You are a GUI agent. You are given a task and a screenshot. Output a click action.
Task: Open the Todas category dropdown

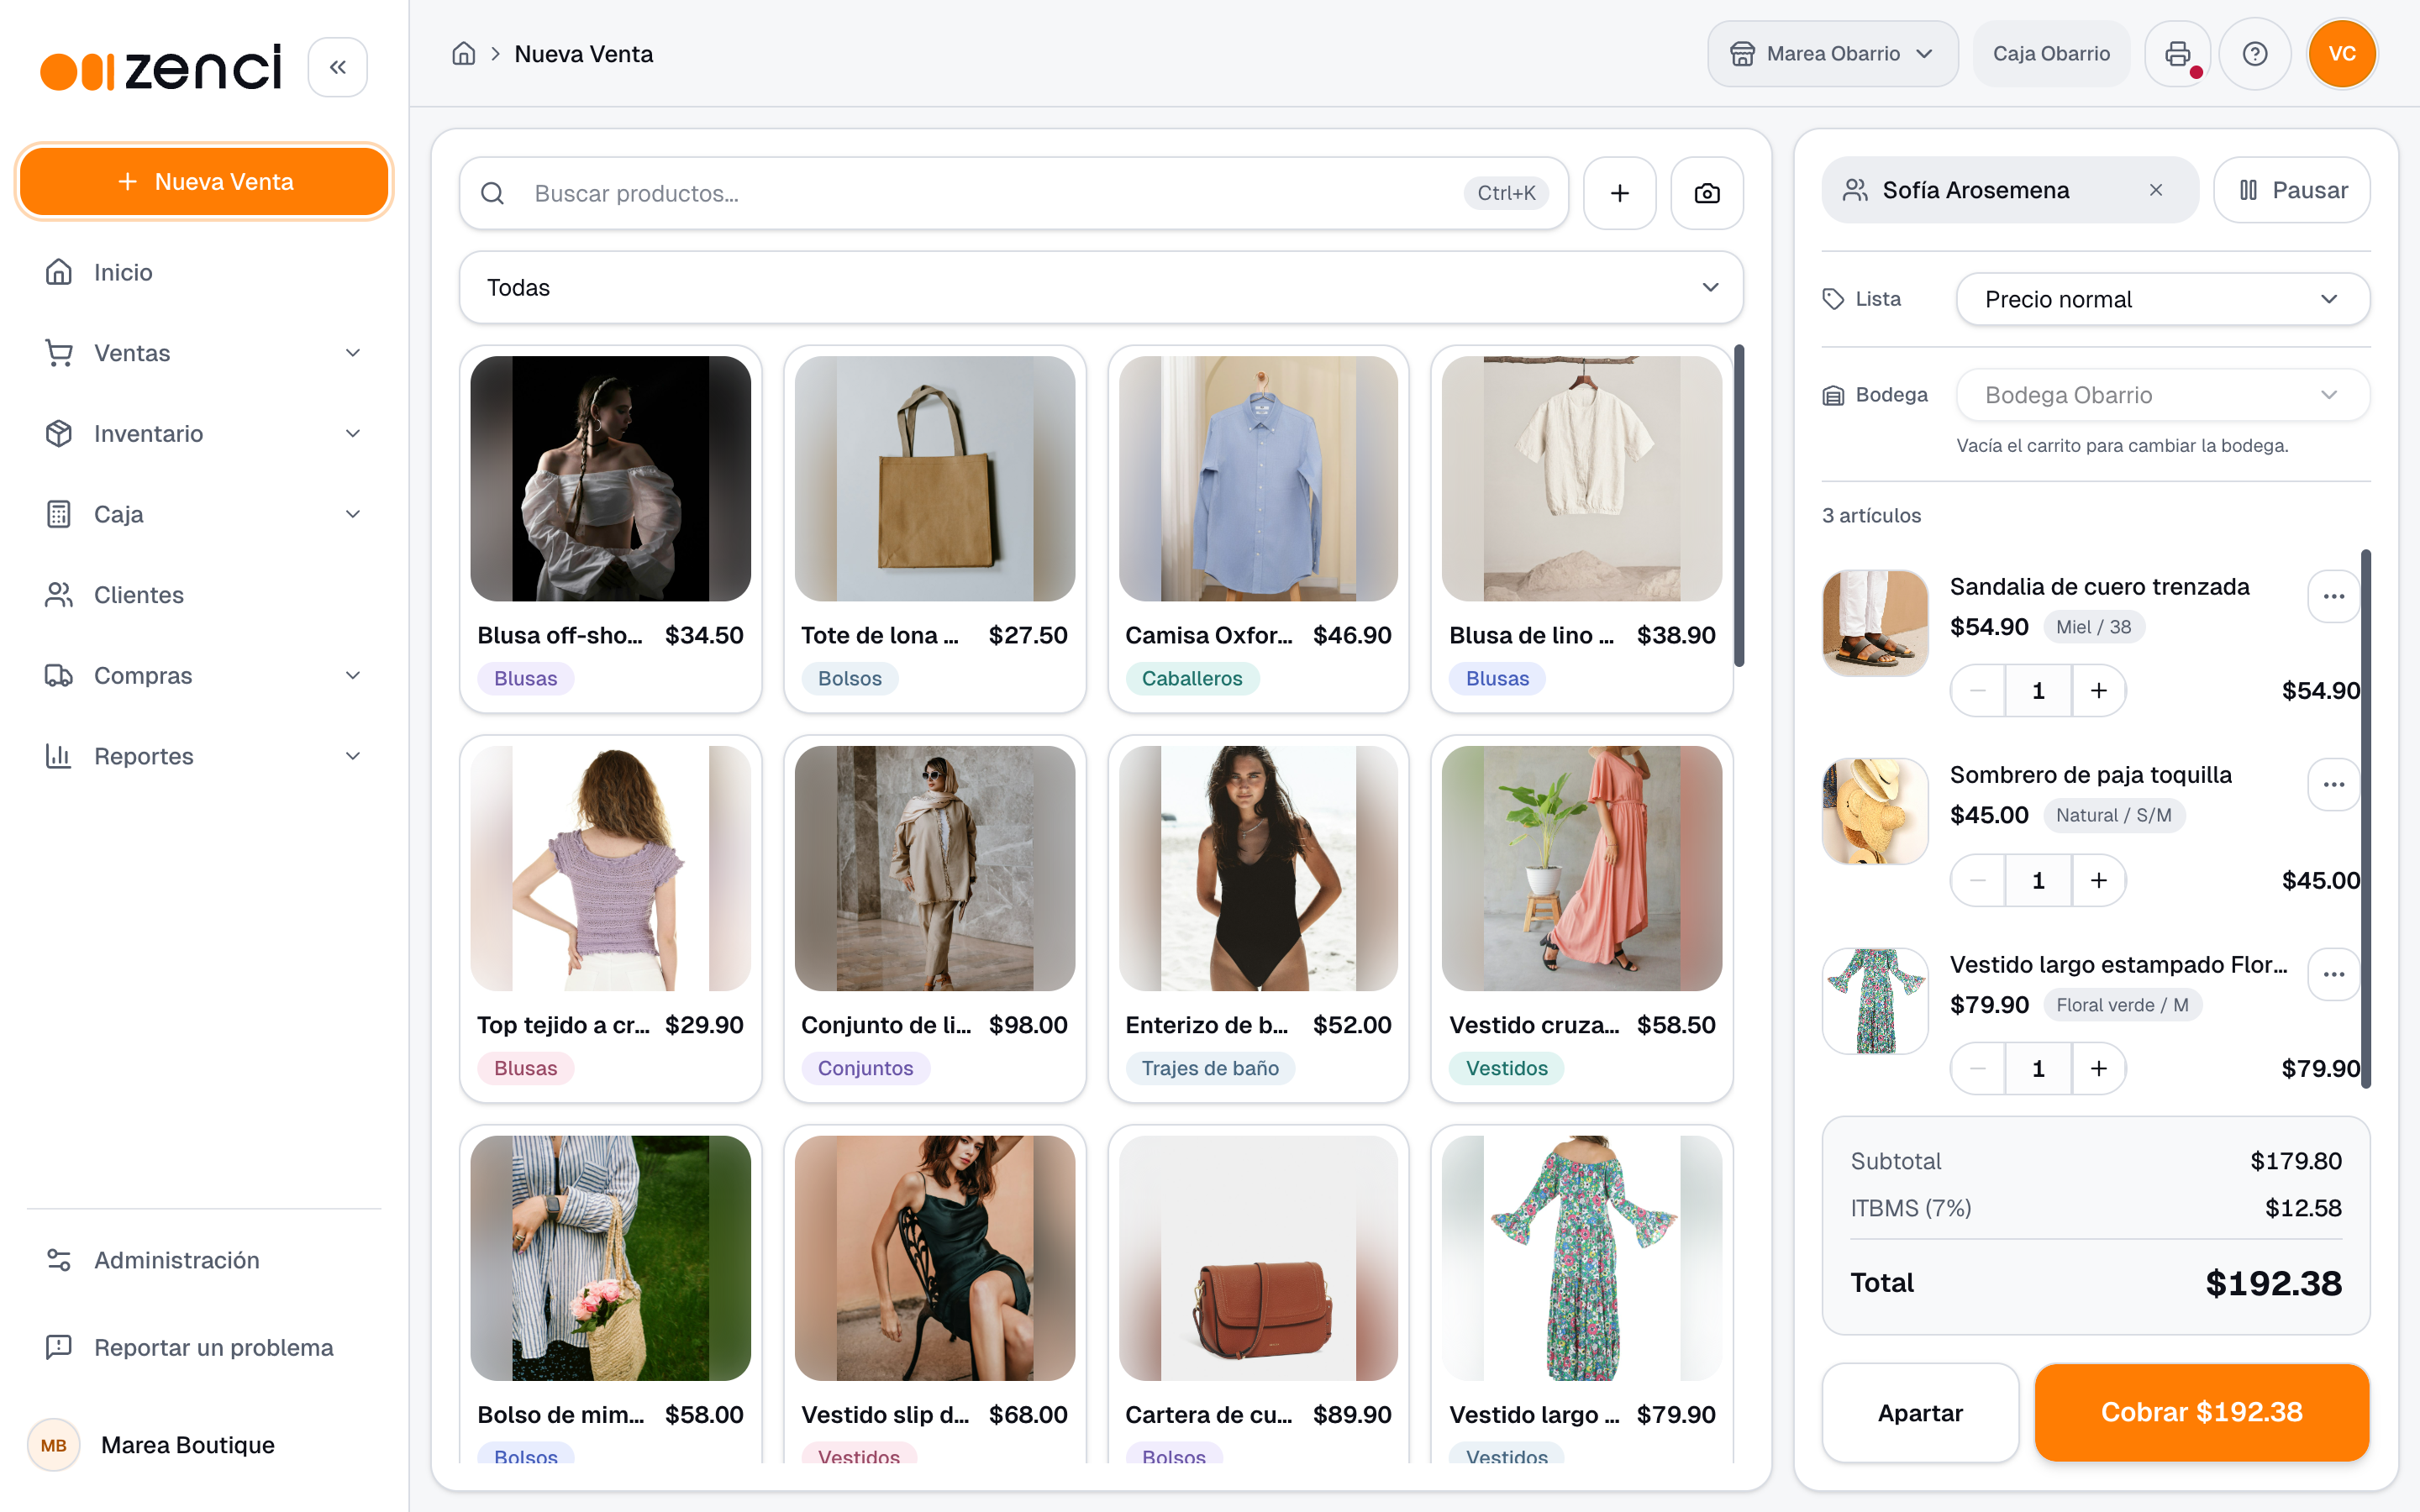[1101, 288]
